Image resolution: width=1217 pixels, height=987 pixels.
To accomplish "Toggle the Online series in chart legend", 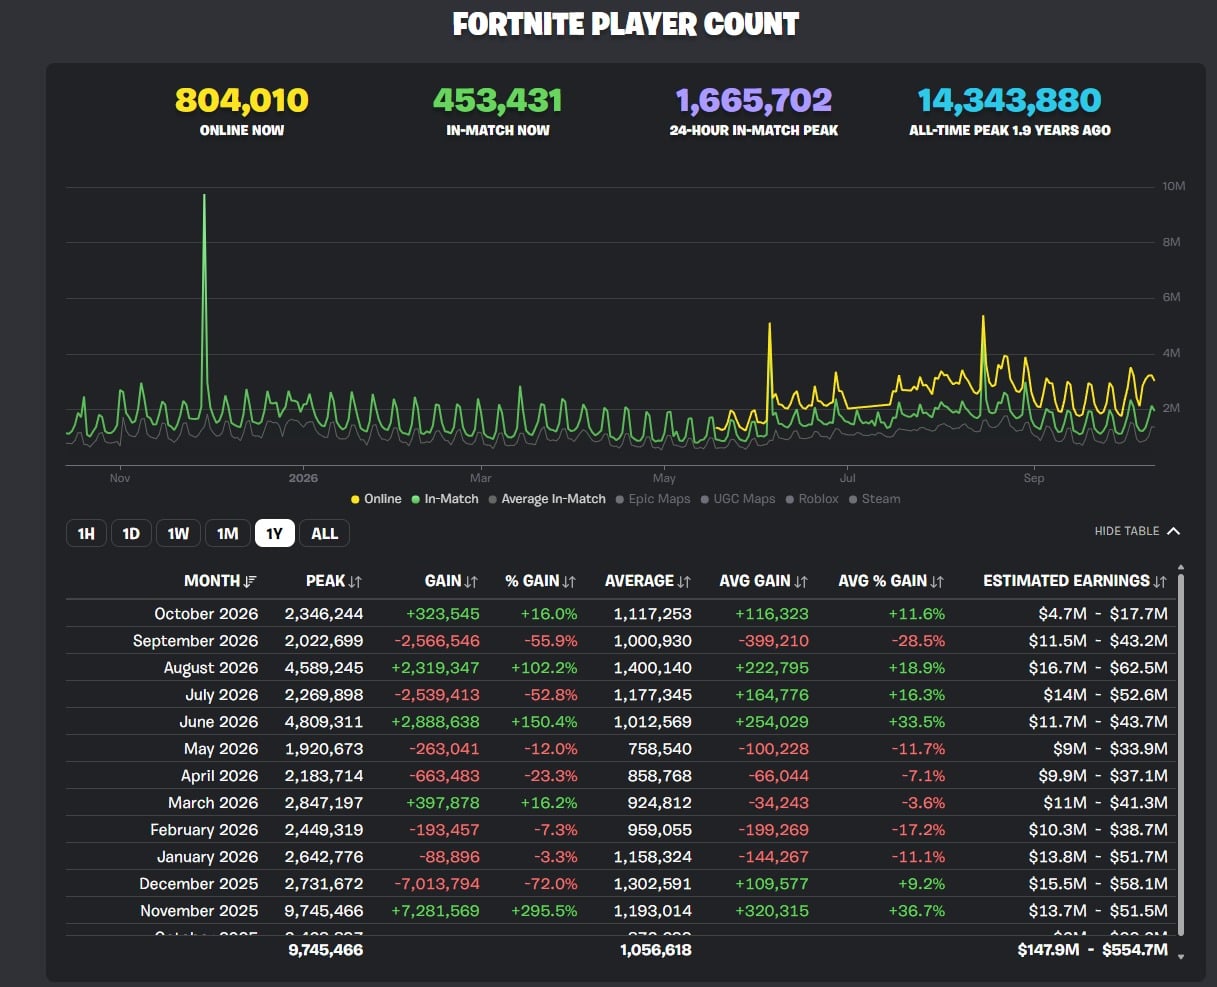I will point(376,499).
